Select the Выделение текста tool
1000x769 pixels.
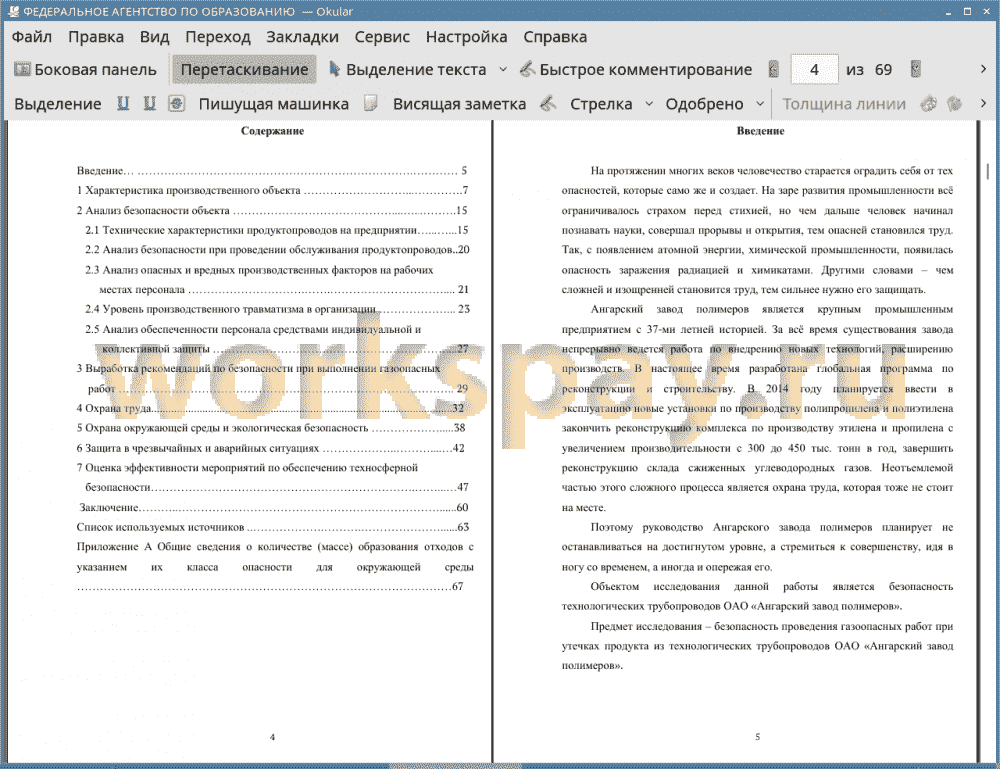(x=408, y=70)
